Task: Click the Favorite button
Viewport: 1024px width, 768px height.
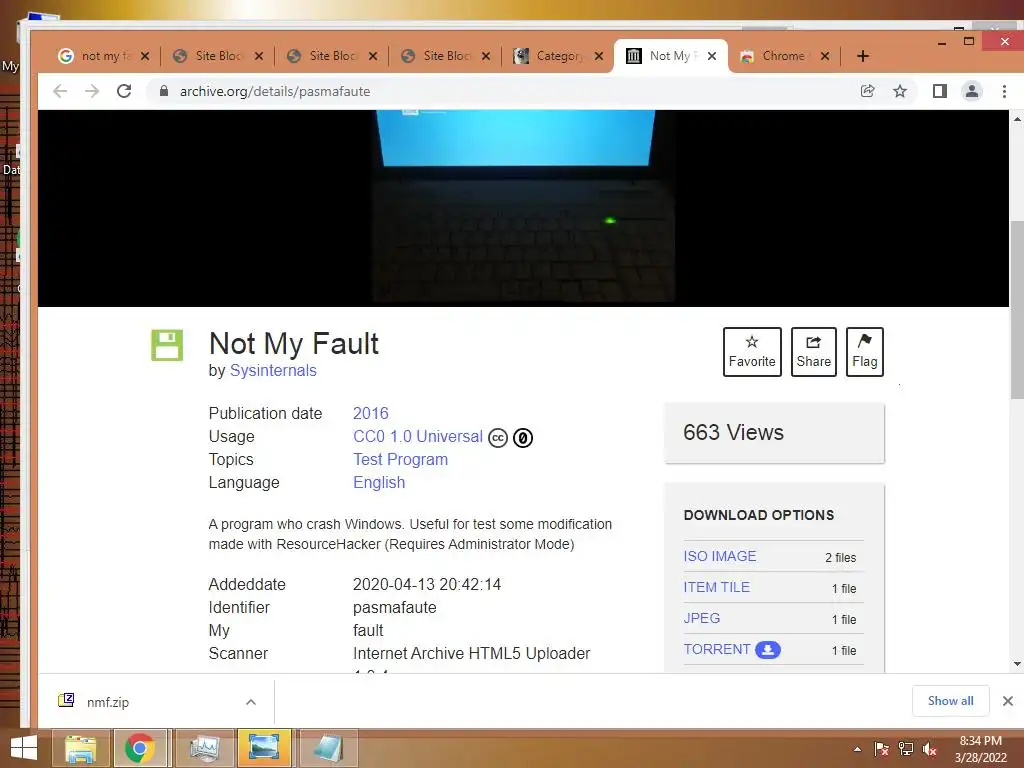Action: [752, 352]
